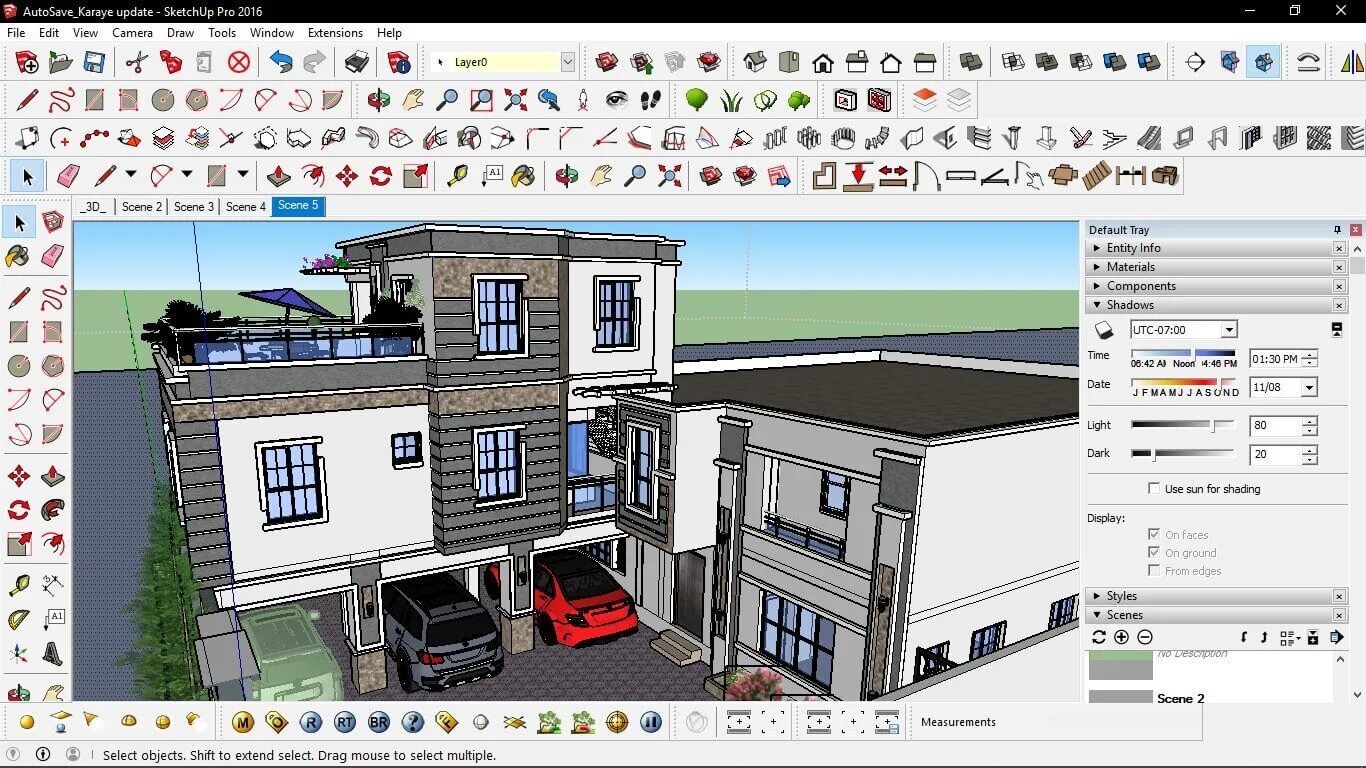Screen dimensions: 1366x768
Task: Click the Dark value input field
Action: pos(1276,454)
